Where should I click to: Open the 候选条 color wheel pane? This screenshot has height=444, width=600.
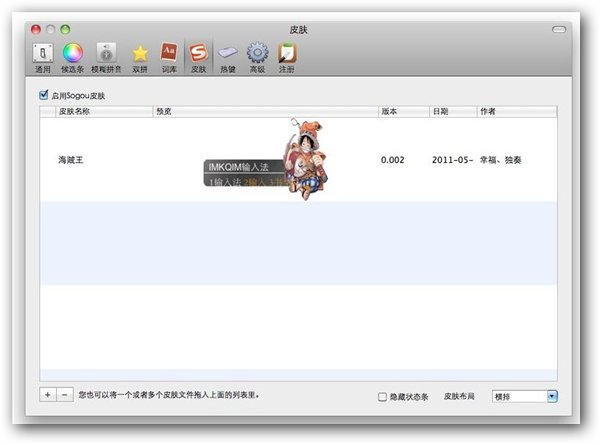click(72, 57)
